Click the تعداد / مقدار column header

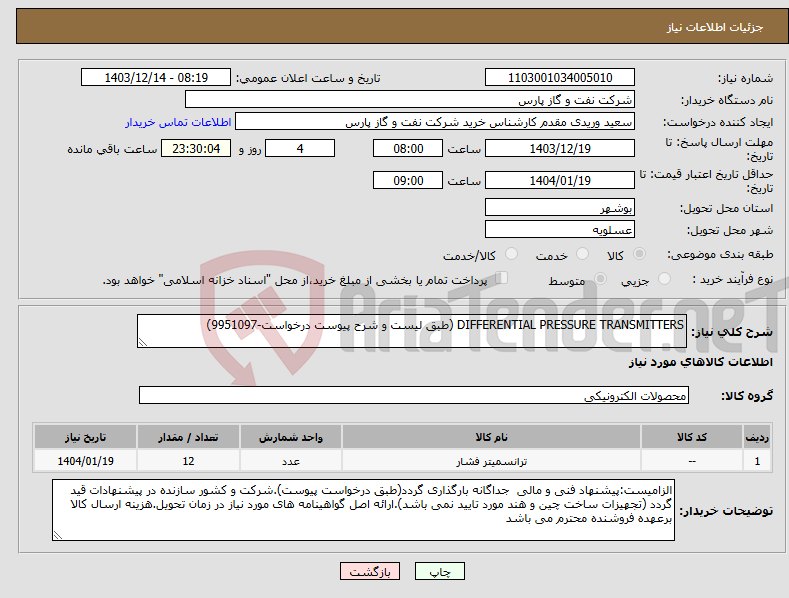tap(188, 437)
